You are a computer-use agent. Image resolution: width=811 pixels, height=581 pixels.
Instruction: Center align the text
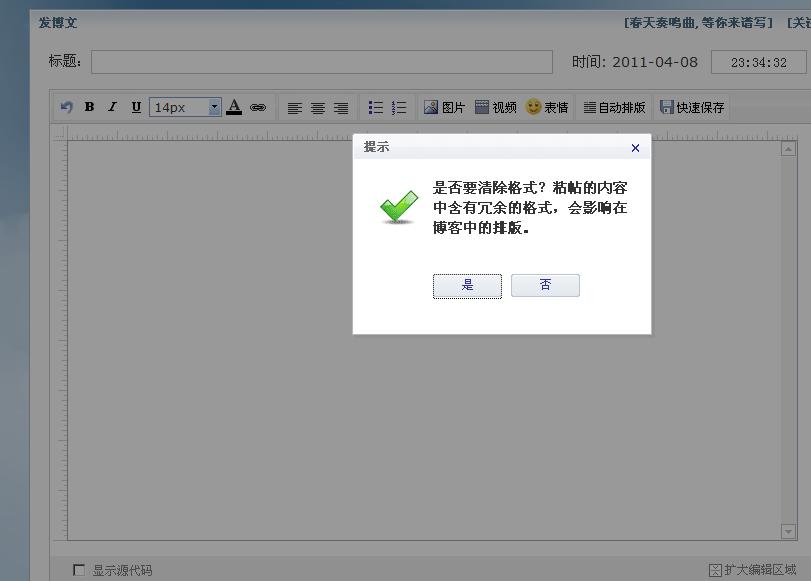point(318,108)
